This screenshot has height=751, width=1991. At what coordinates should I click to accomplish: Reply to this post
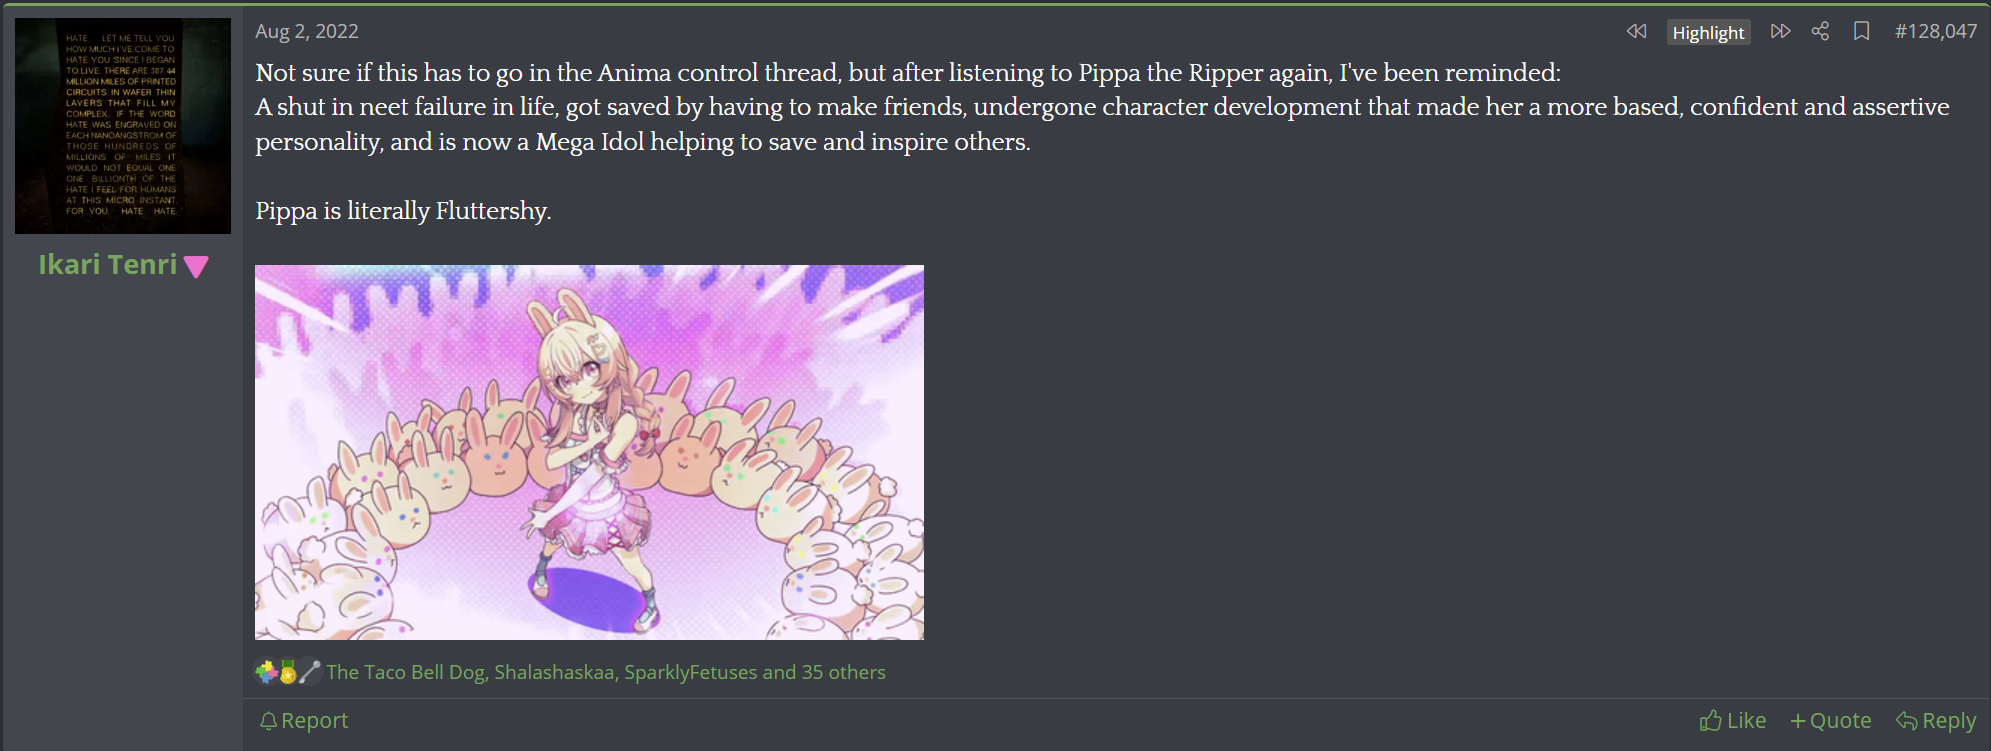(x=1936, y=721)
